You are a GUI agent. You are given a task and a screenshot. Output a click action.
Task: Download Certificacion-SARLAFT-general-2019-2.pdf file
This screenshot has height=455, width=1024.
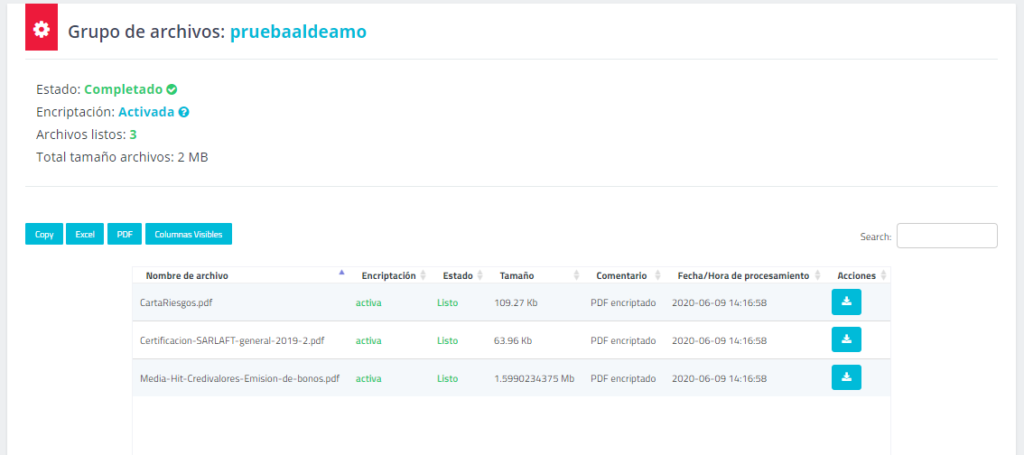point(846,340)
